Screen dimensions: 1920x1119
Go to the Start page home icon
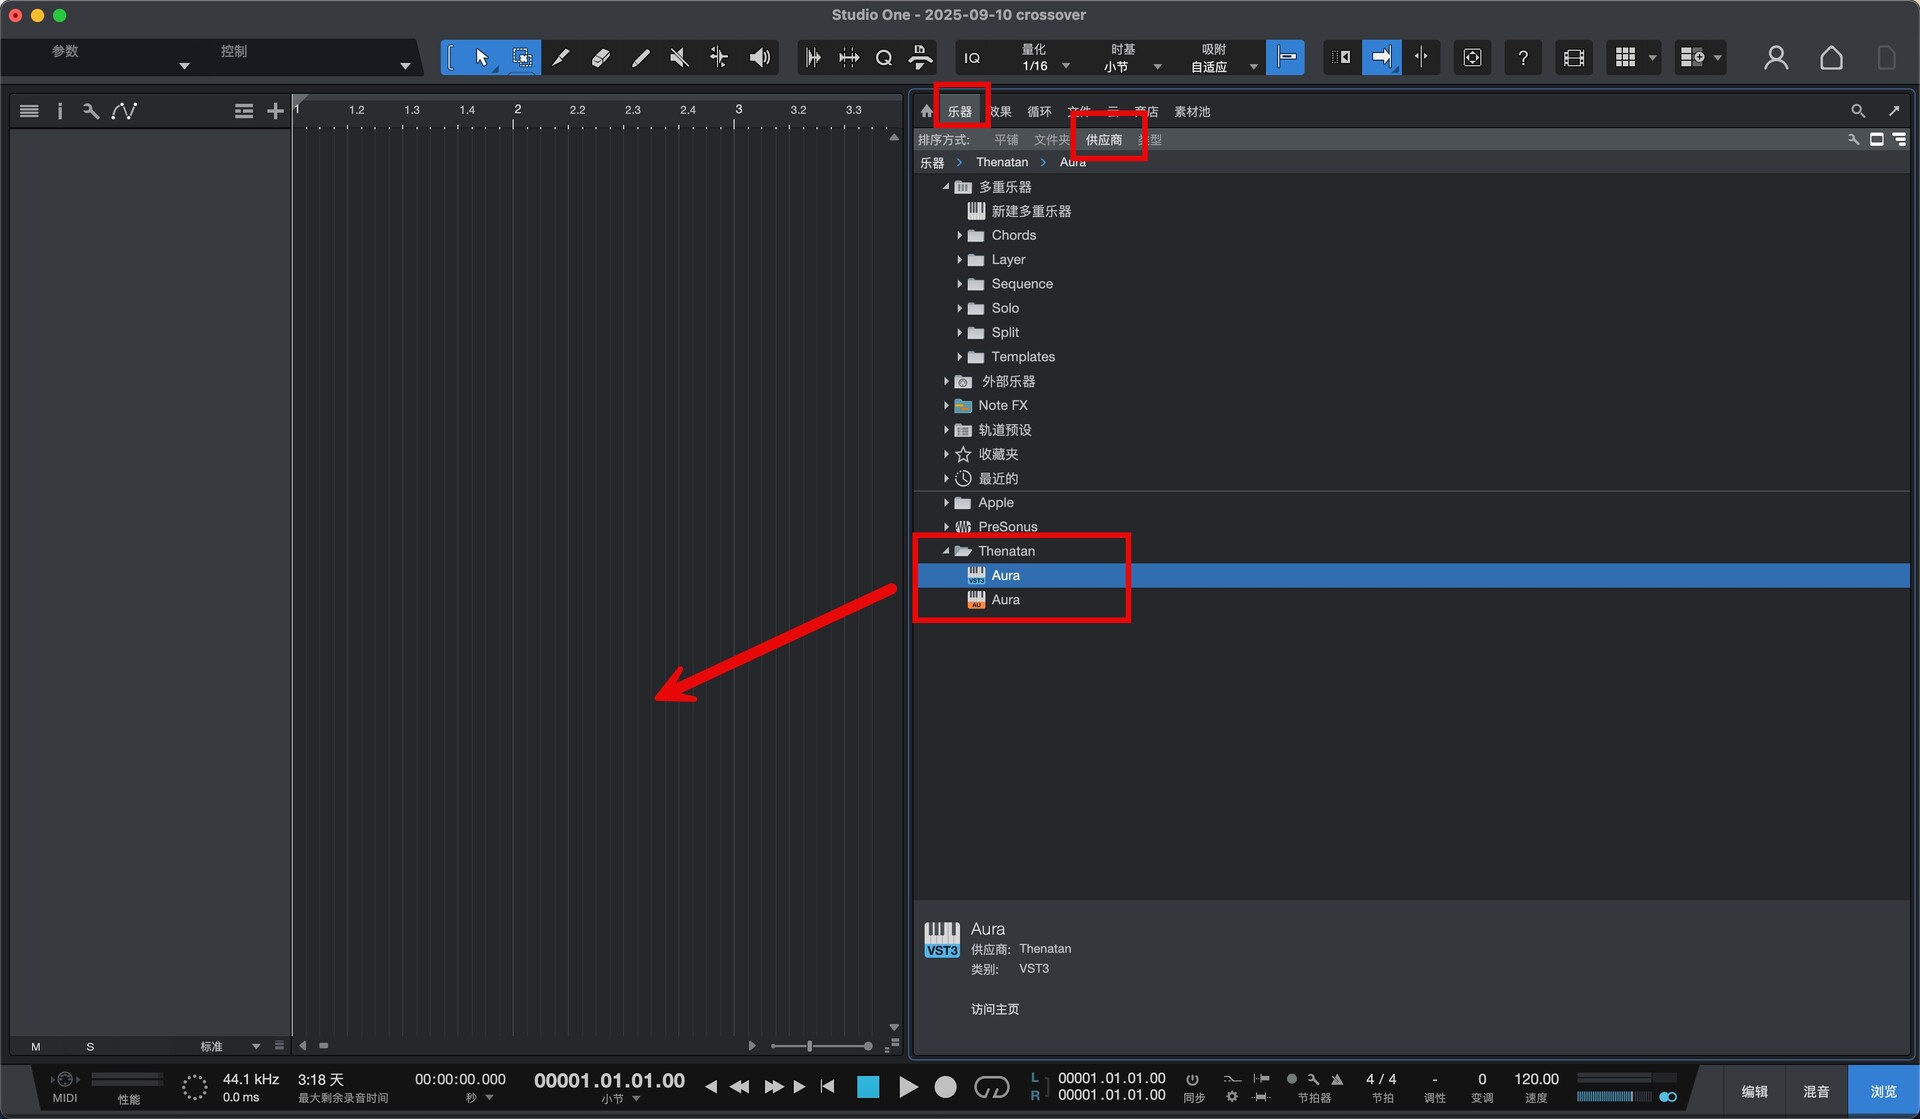[1831, 58]
